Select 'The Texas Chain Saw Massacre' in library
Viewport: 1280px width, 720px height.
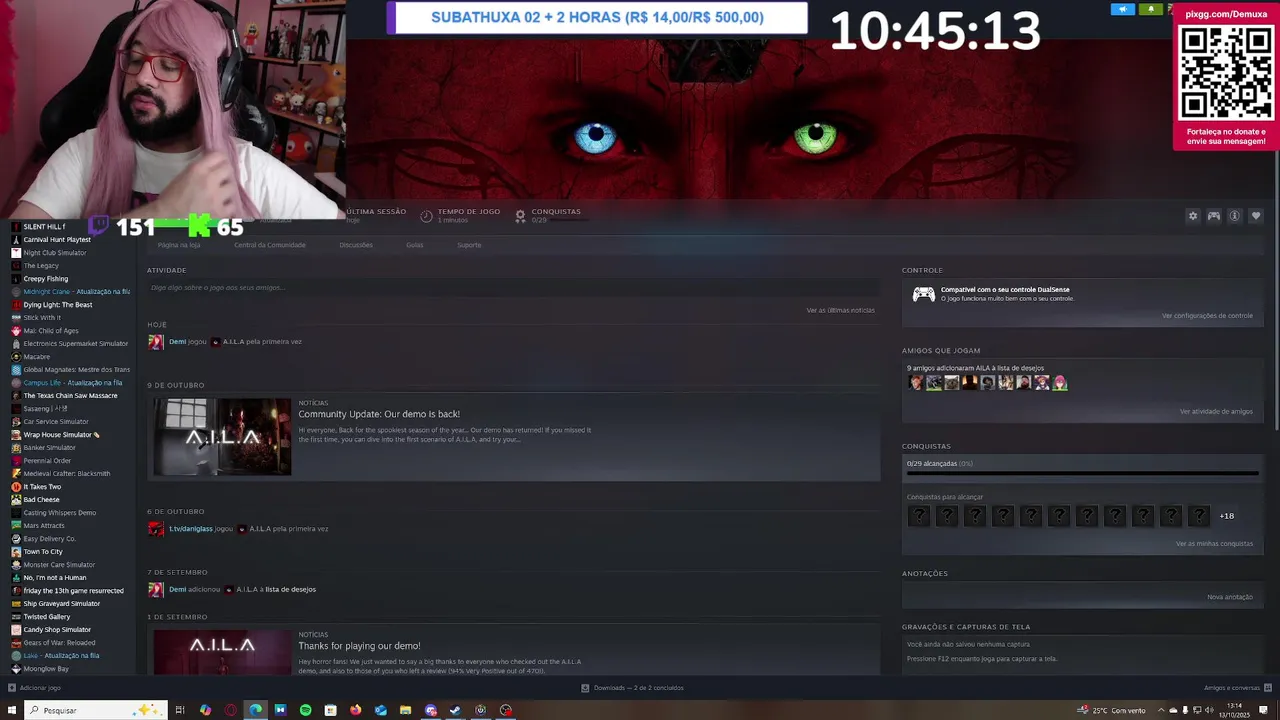70,396
